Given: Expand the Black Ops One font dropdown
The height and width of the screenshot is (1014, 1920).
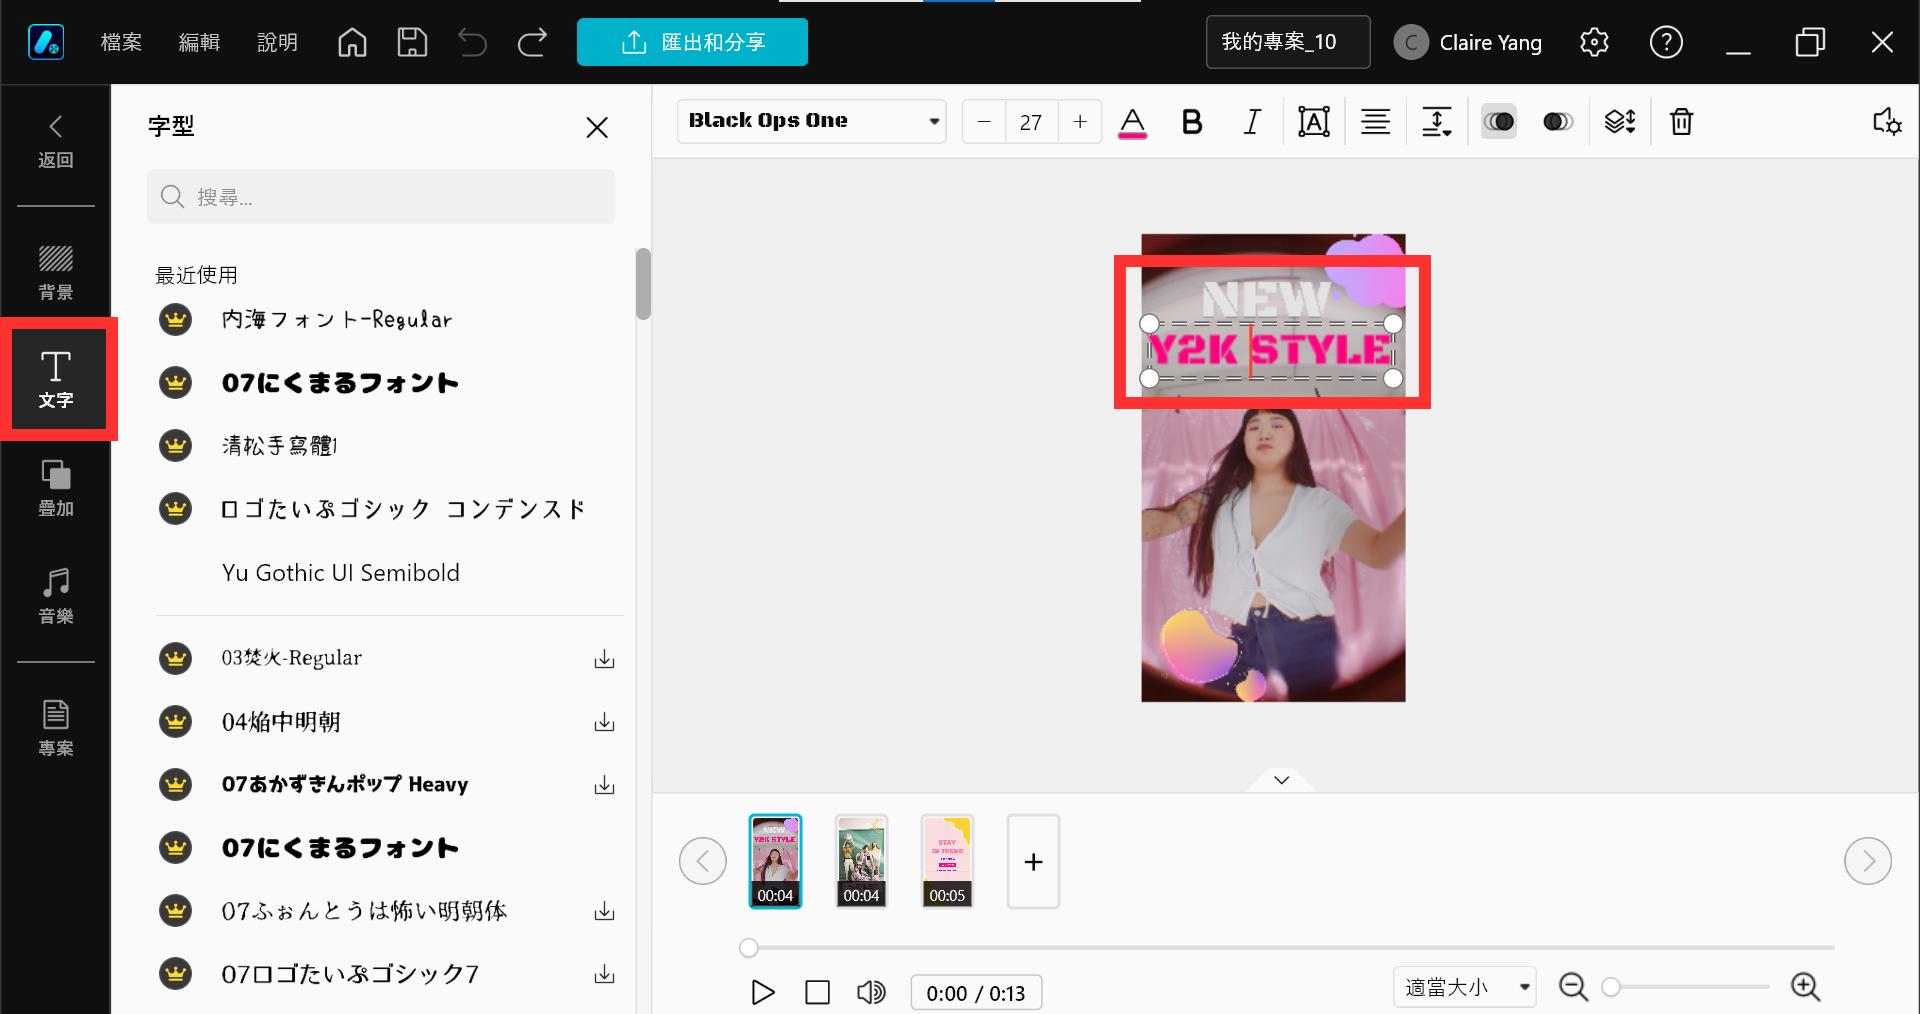Looking at the screenshot, I should tap(933, 122).
